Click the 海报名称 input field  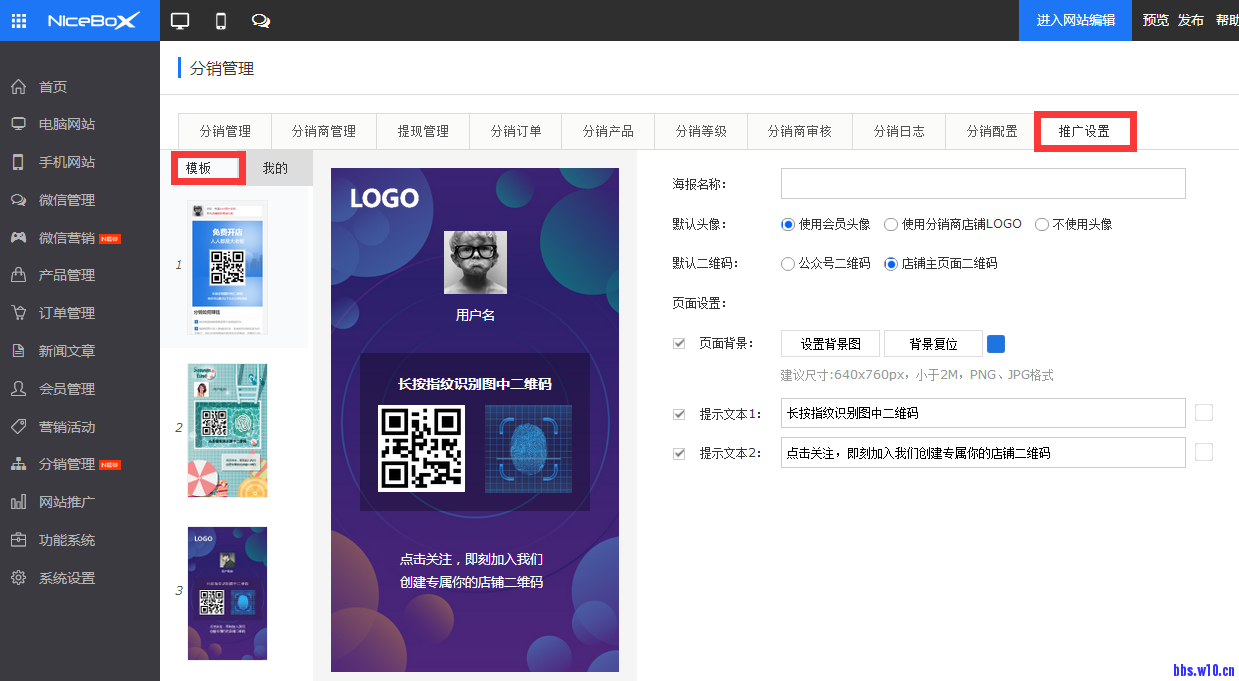[x=982, y=184]
